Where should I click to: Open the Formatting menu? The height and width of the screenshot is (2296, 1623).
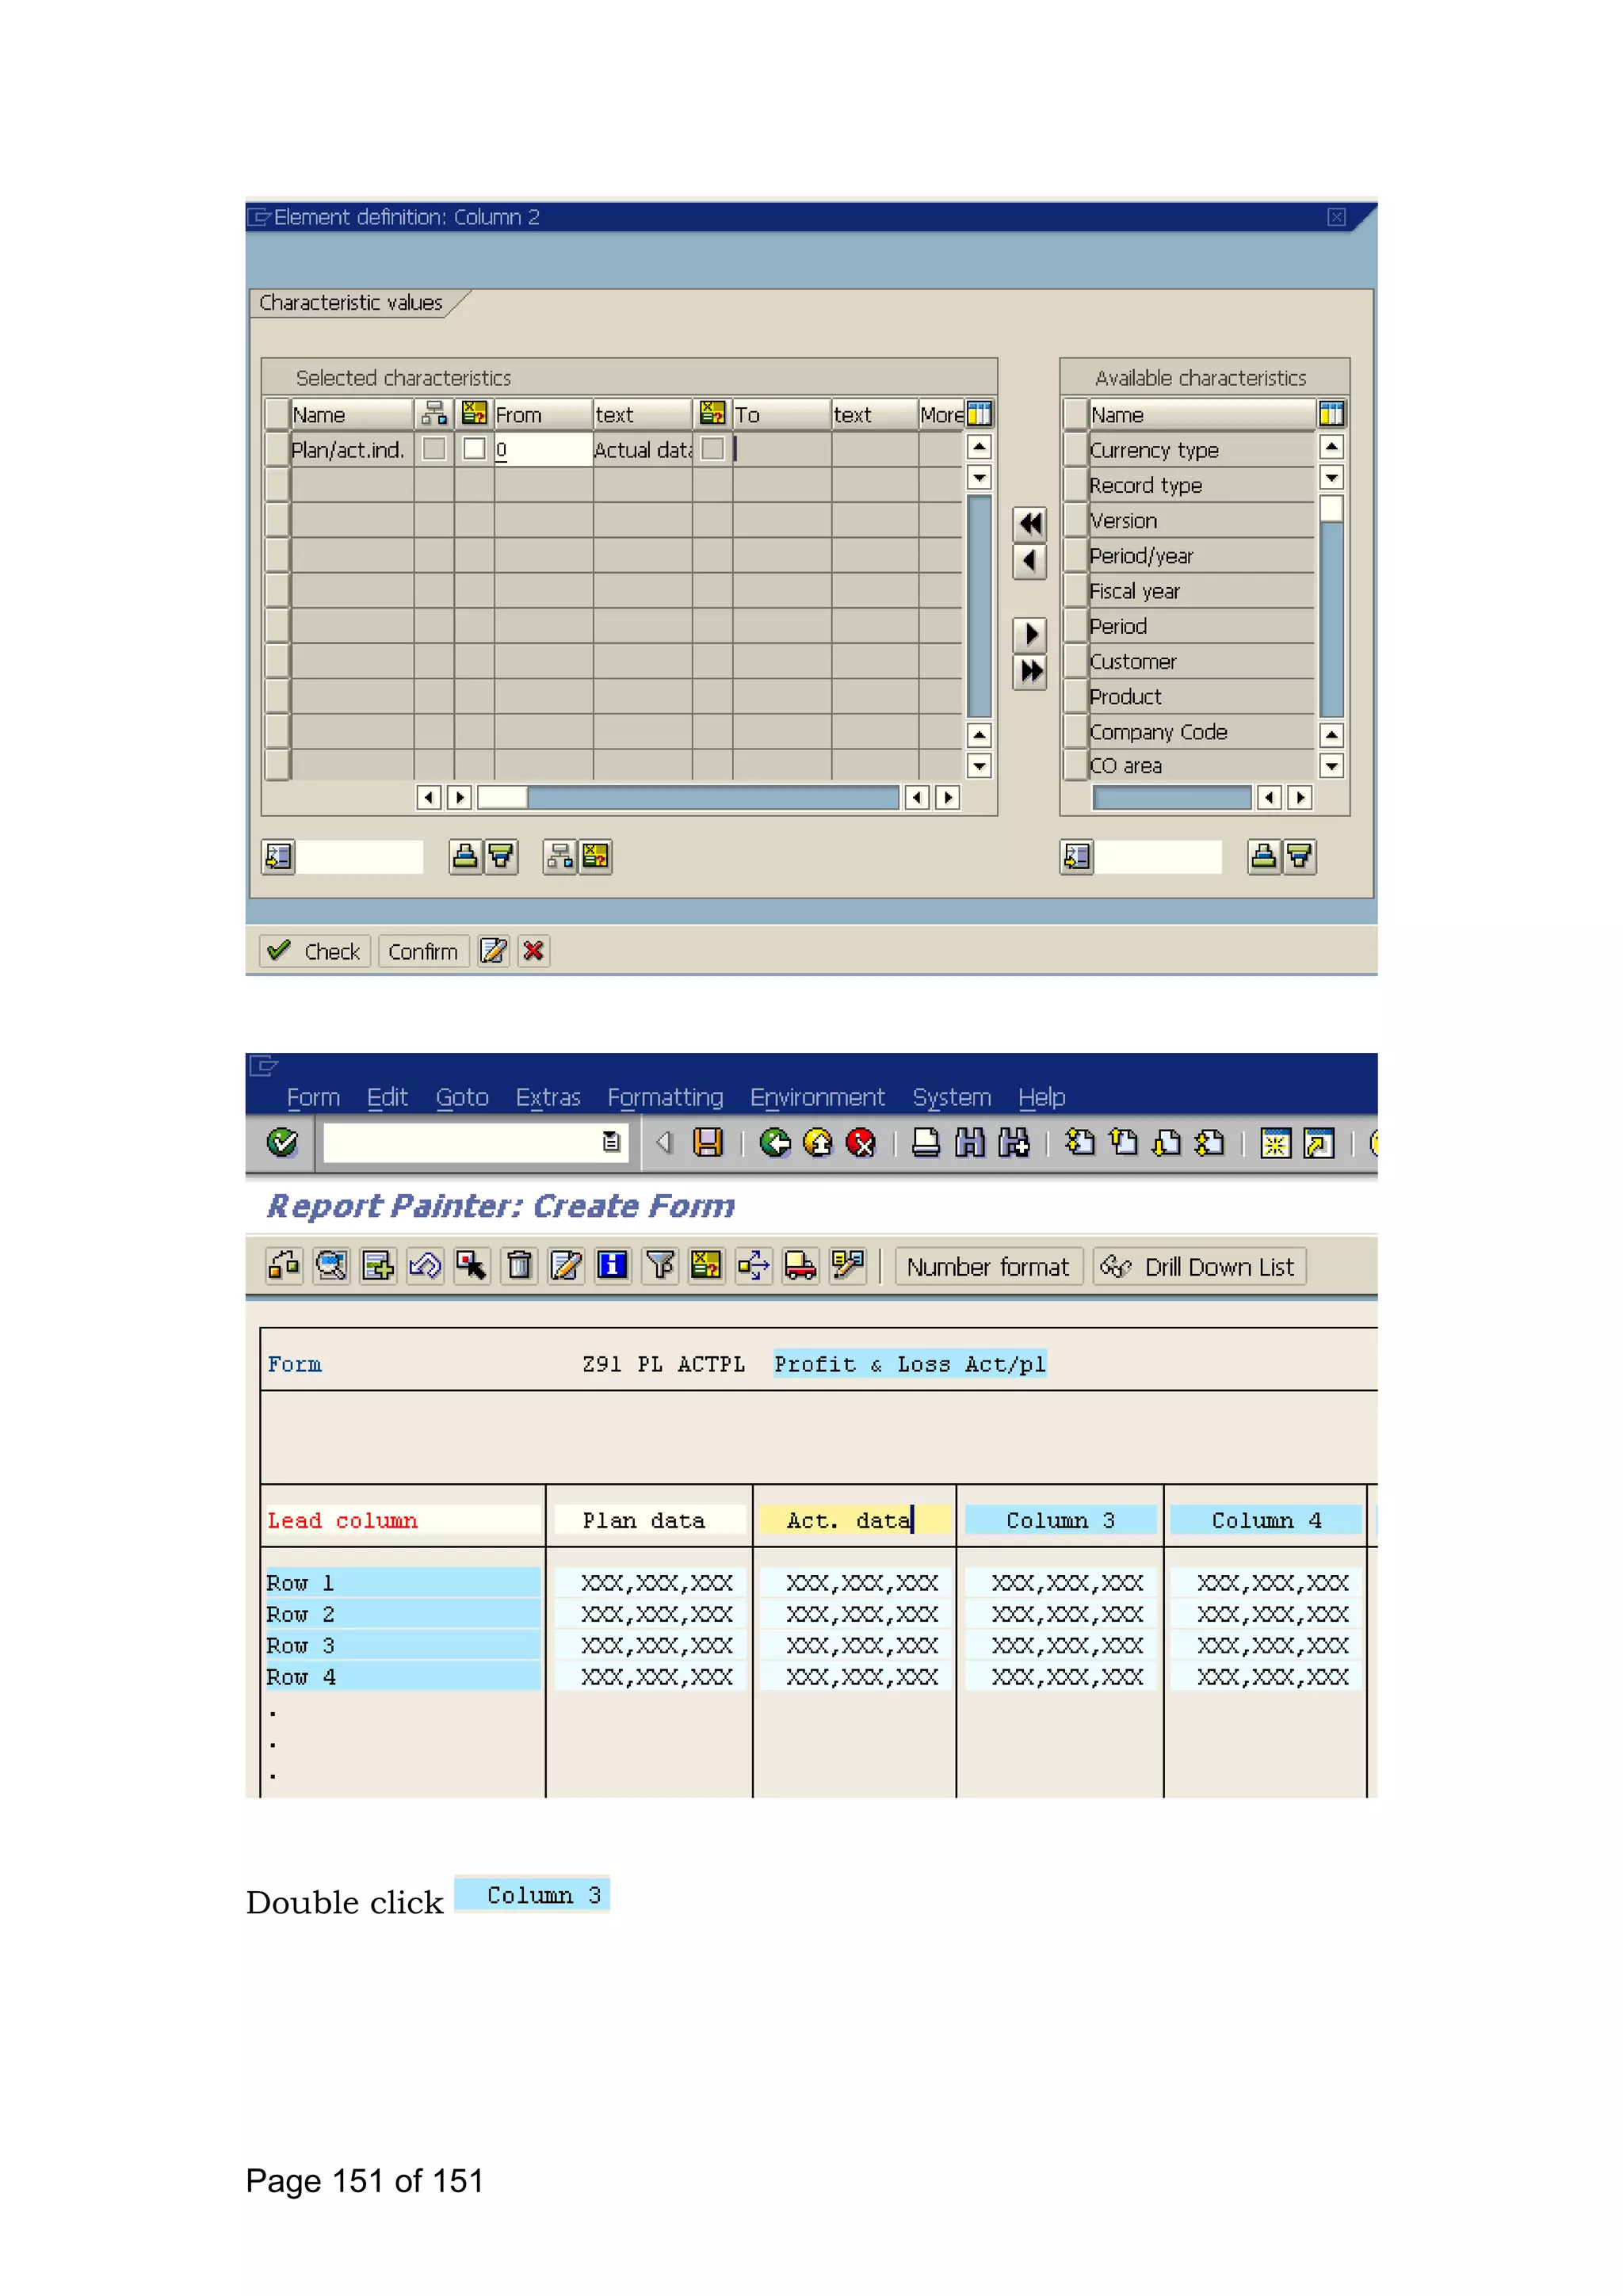point(665,1097)
